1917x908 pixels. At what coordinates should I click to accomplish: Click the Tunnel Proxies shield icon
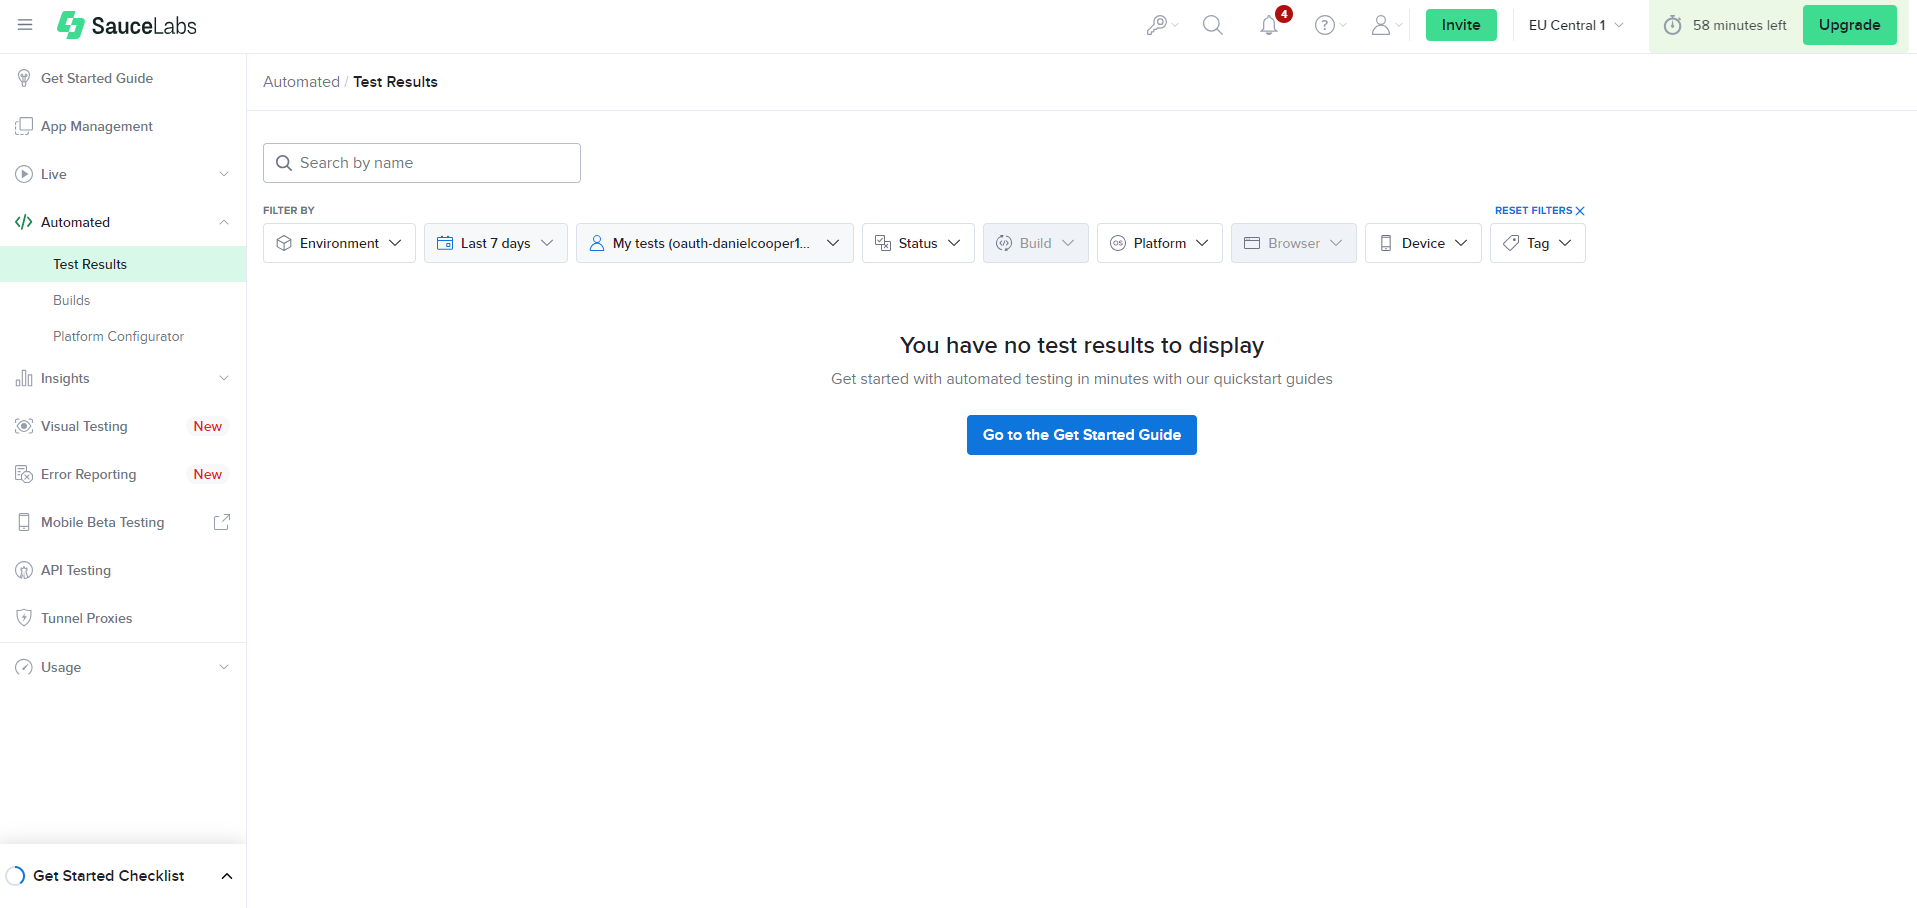[x=24, y=618]
